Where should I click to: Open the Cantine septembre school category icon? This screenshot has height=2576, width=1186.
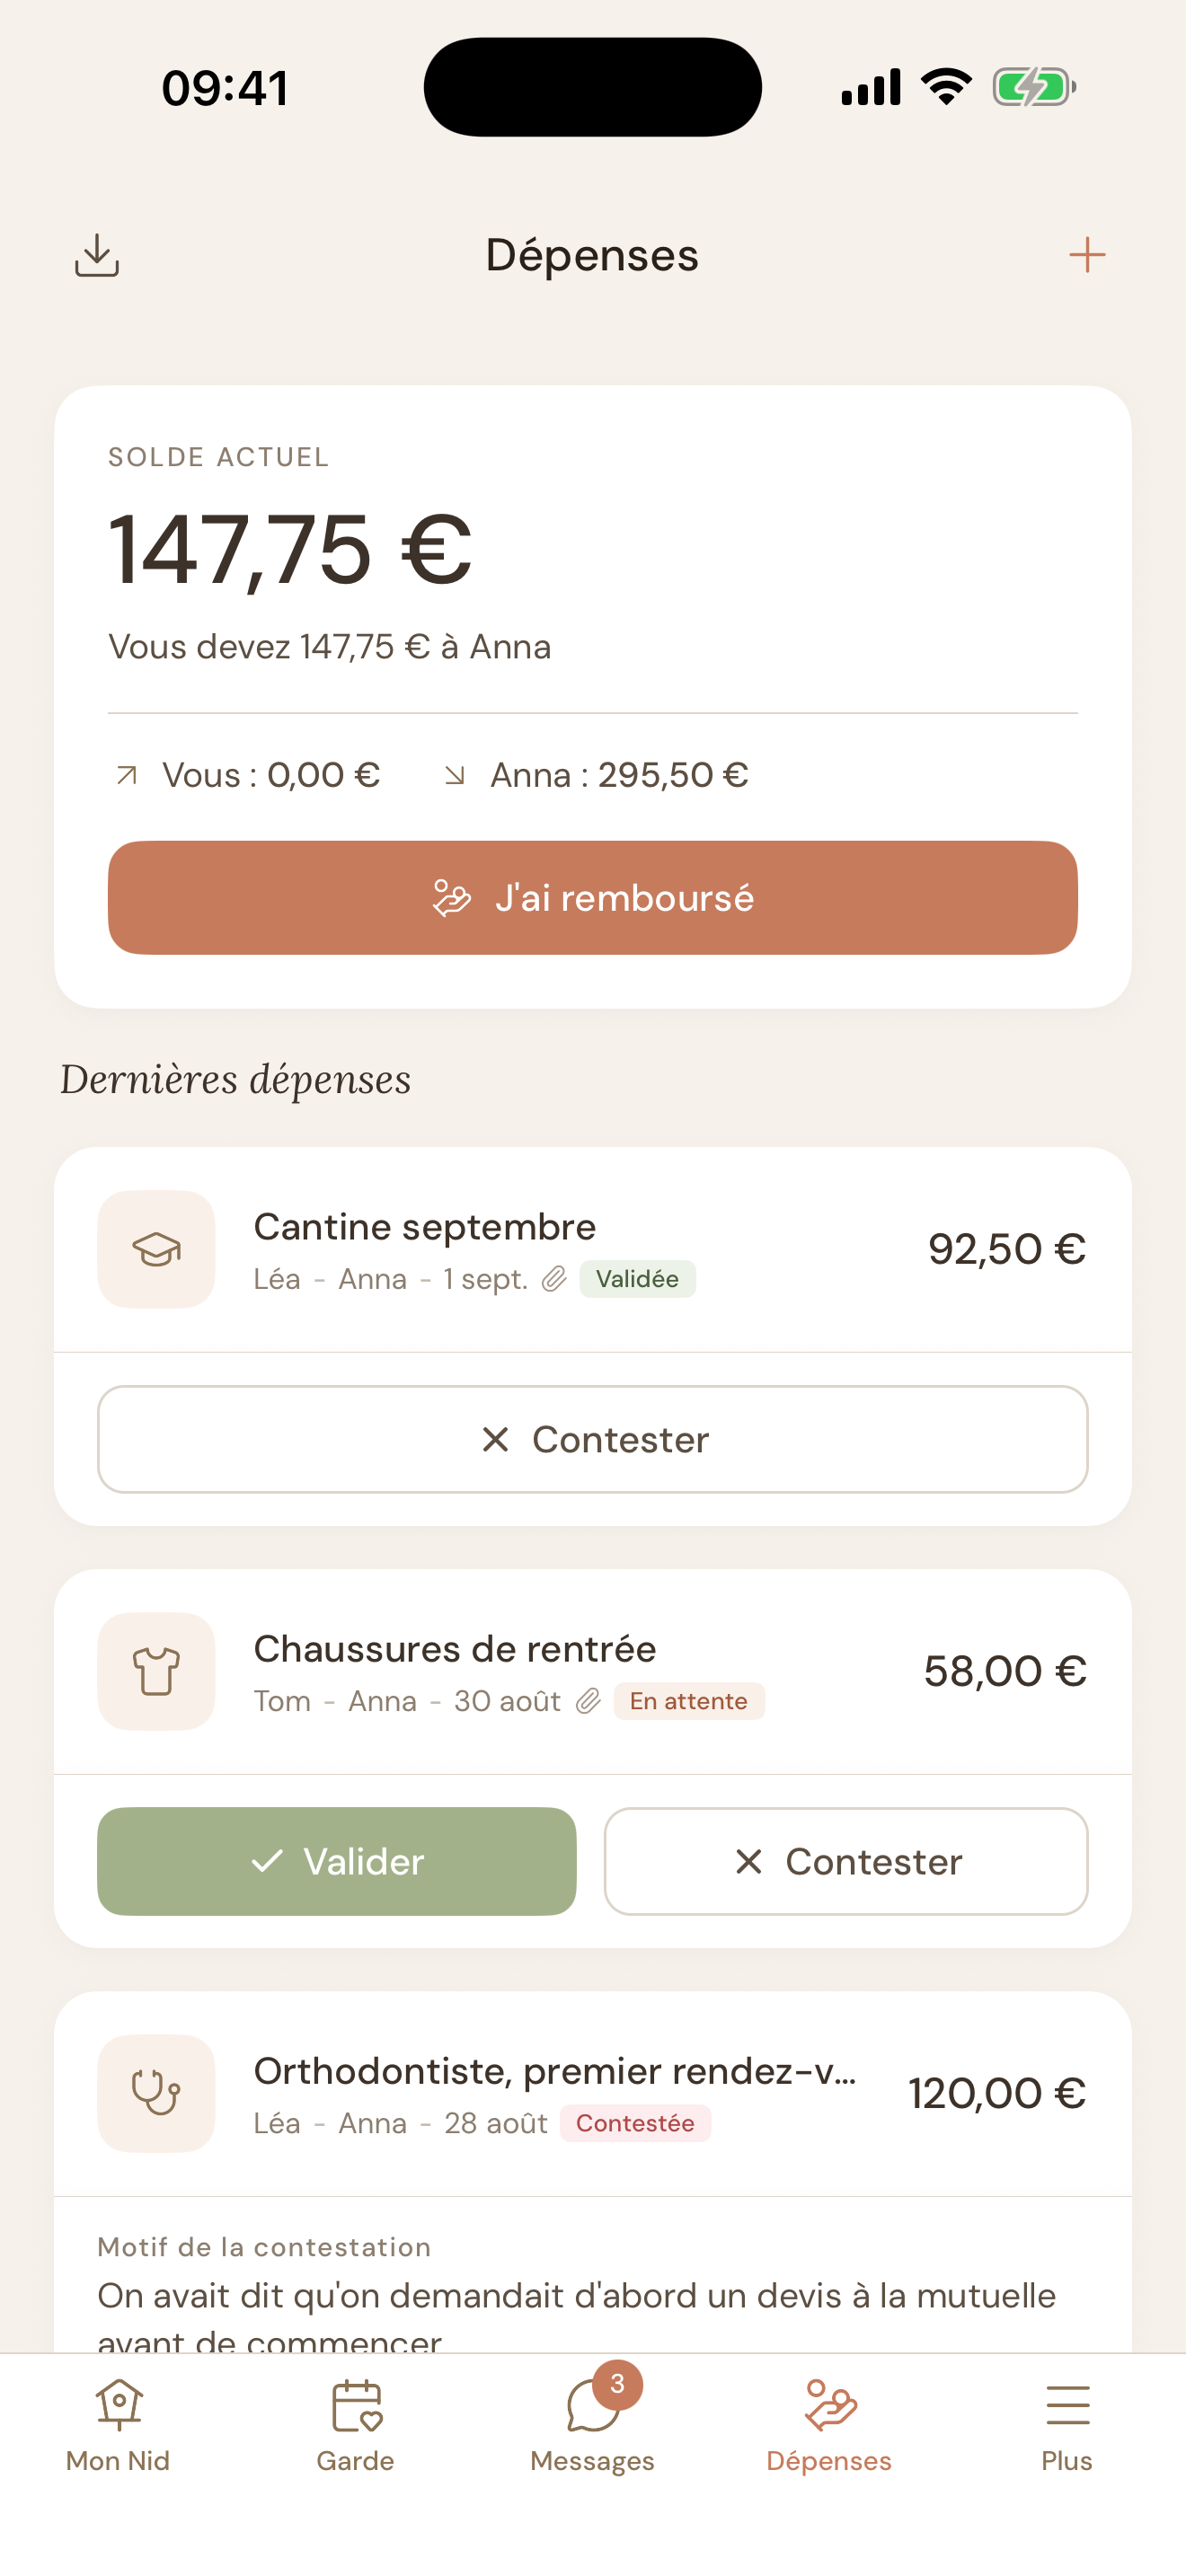point(156,1249)
